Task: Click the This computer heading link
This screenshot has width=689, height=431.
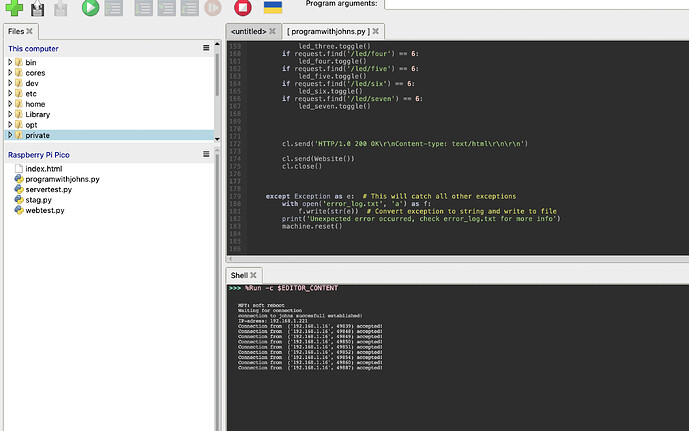Action: (x=33, y=49)
